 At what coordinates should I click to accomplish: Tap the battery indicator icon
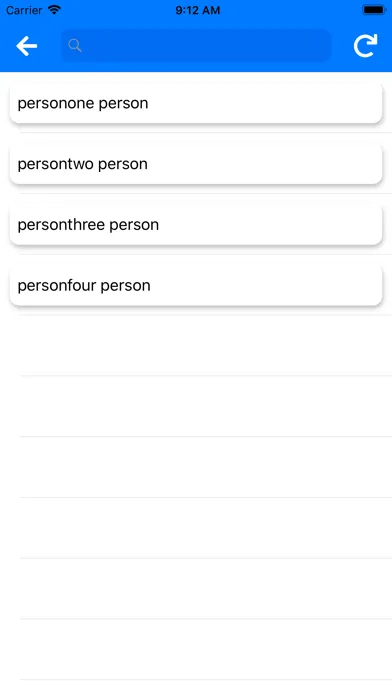pyautogui.click(x=374, y=10)
